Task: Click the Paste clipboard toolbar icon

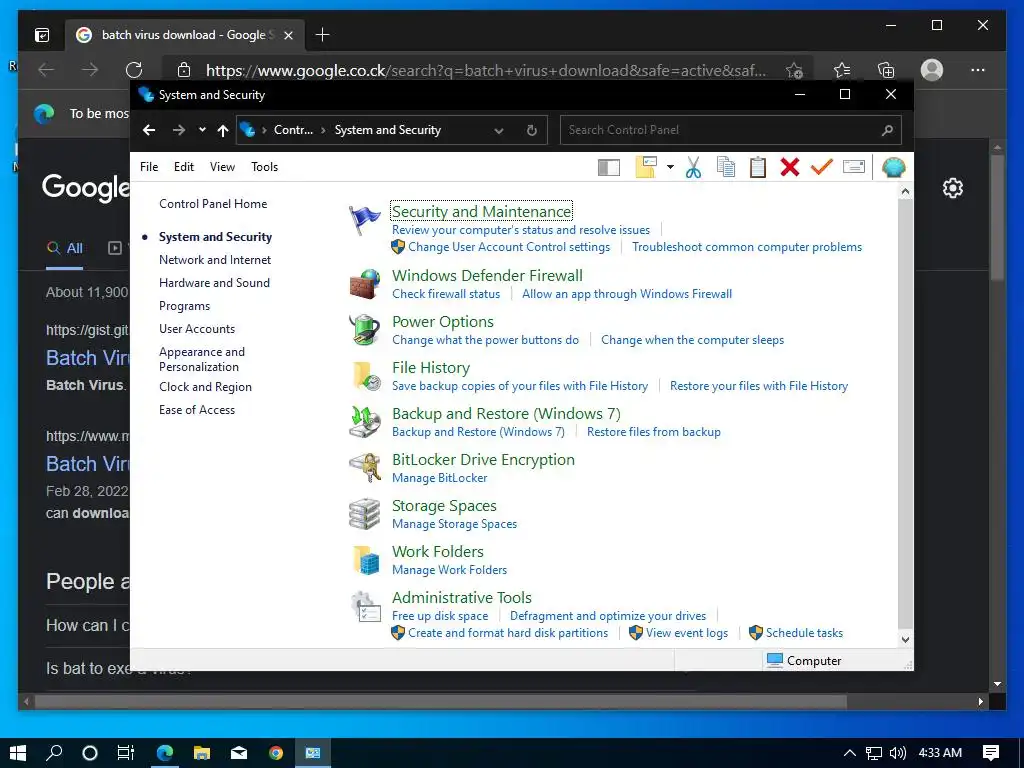Action: coord(758,168)
